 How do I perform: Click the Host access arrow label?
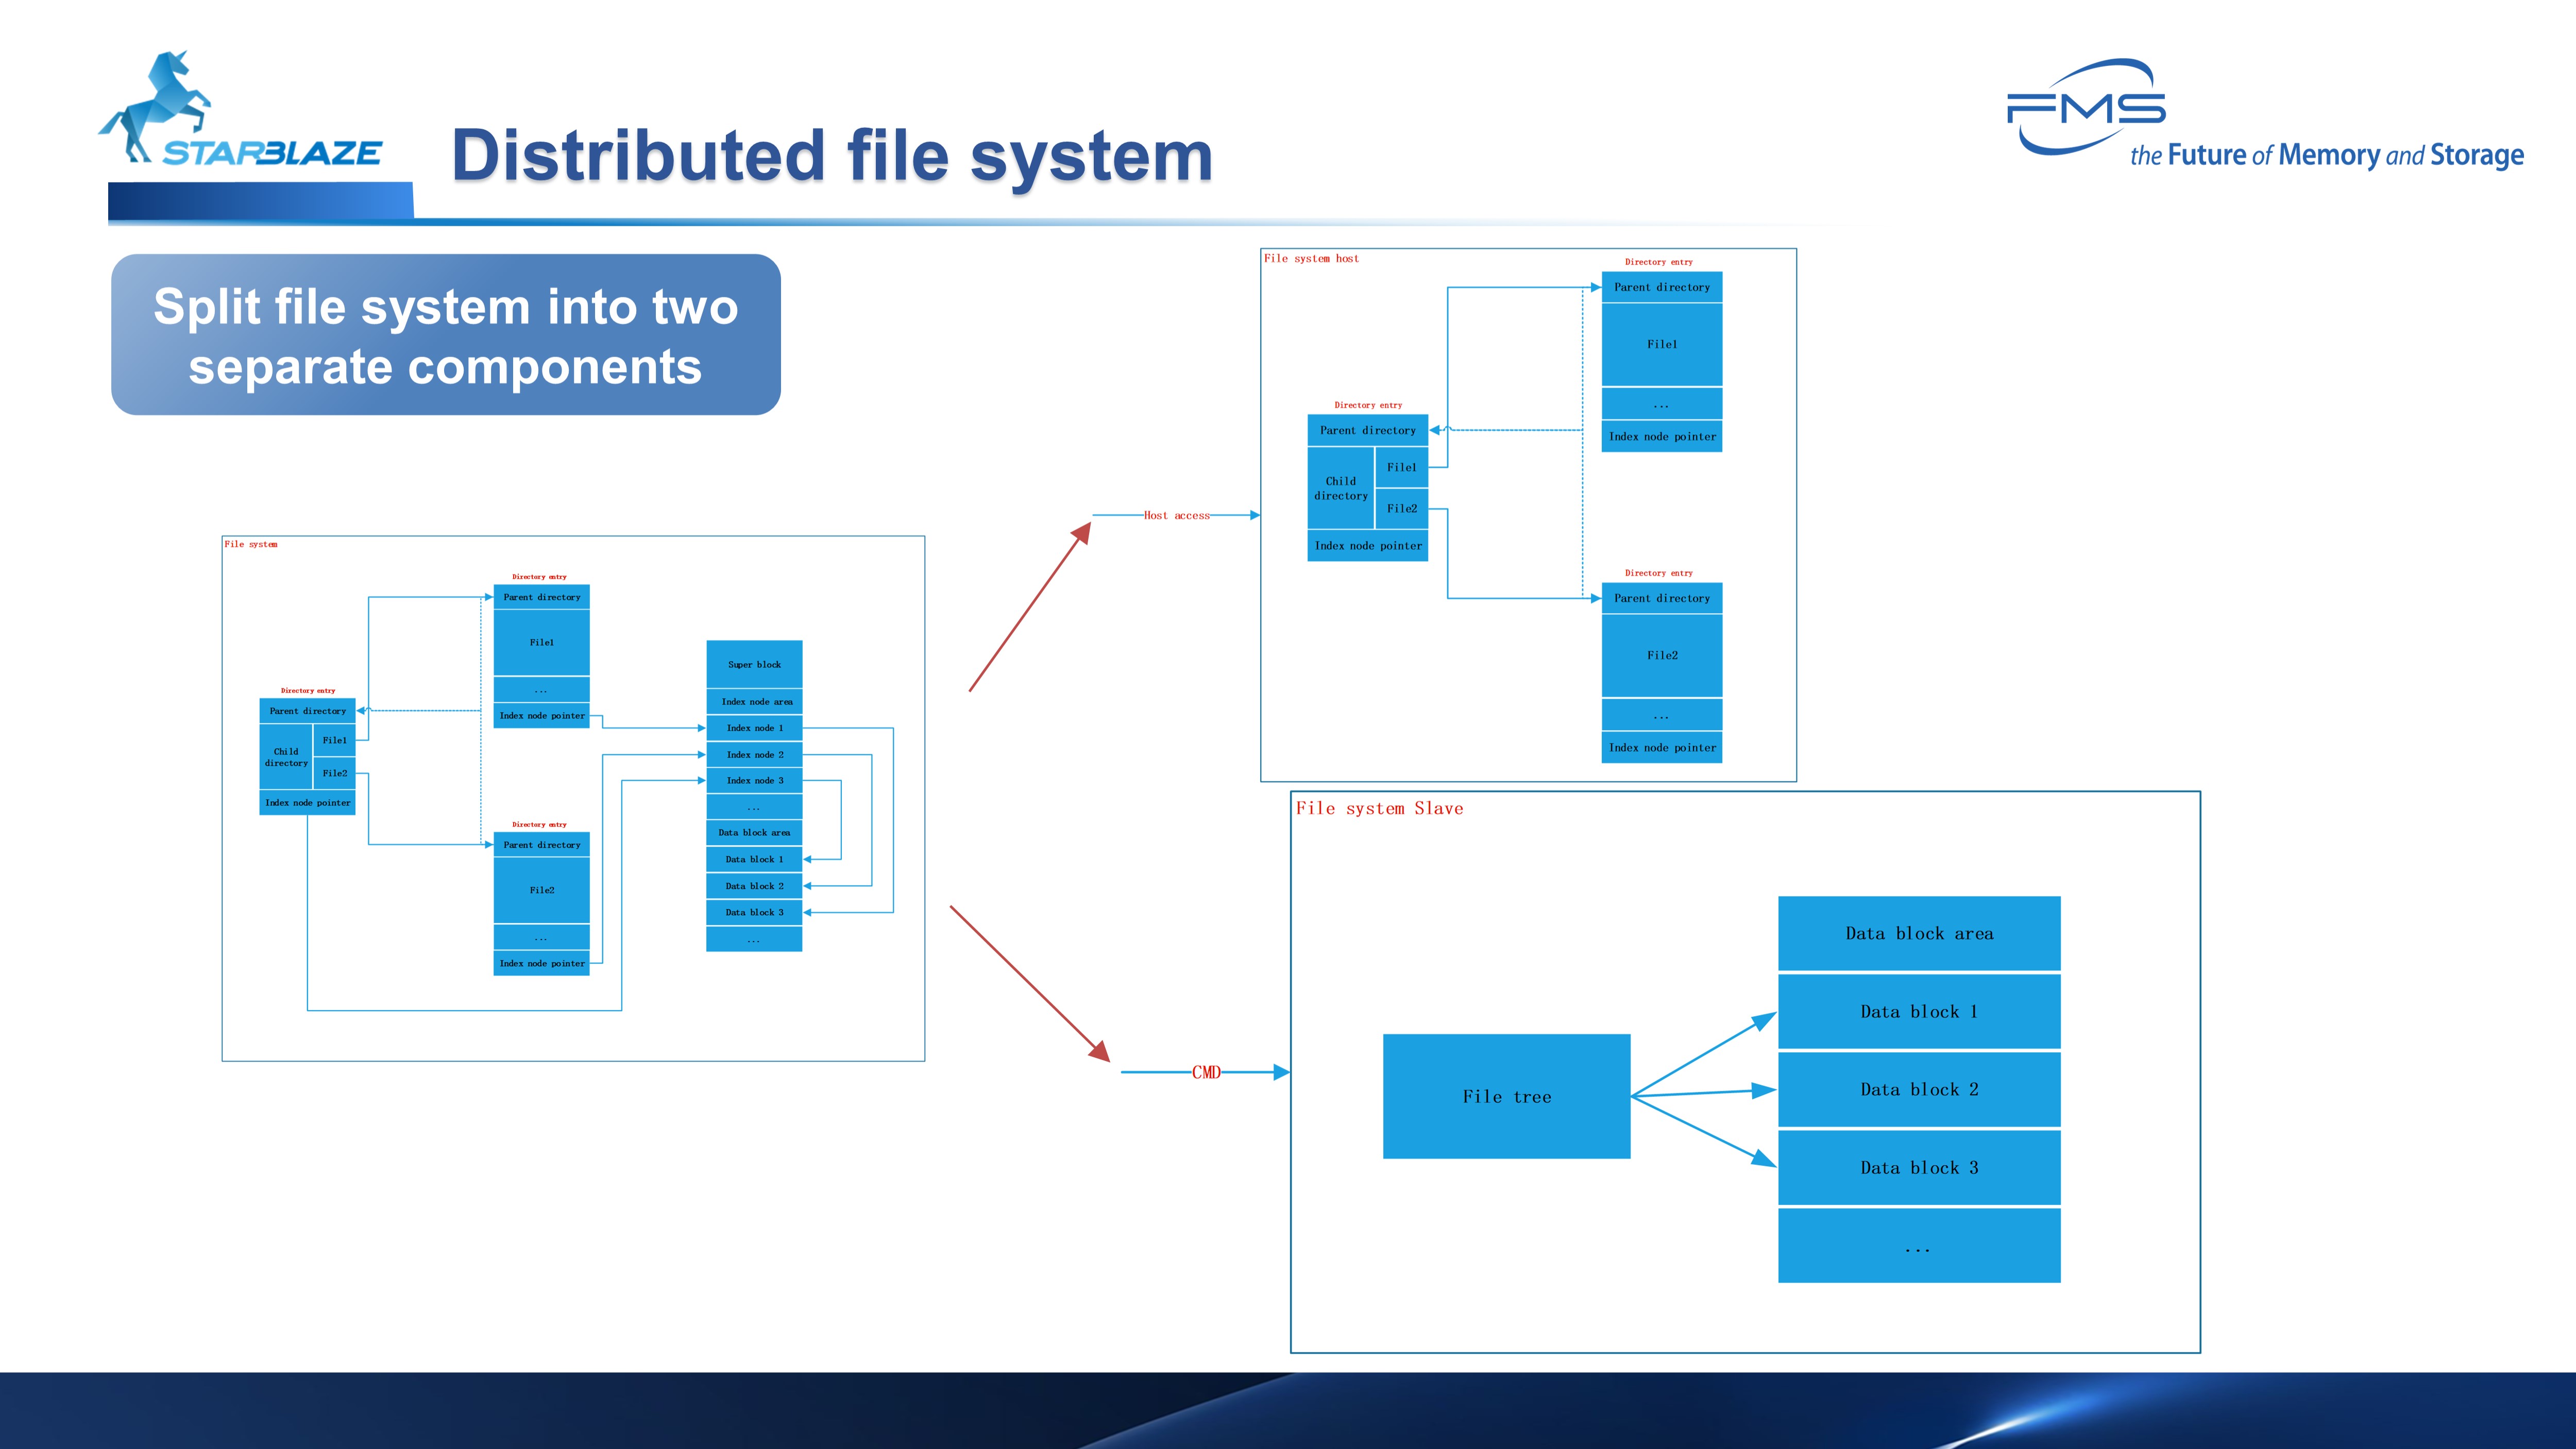pos(1176,515)
